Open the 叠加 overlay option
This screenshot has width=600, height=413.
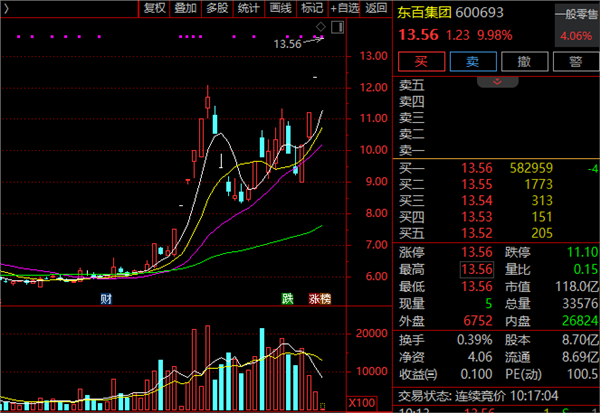(185, 9)
